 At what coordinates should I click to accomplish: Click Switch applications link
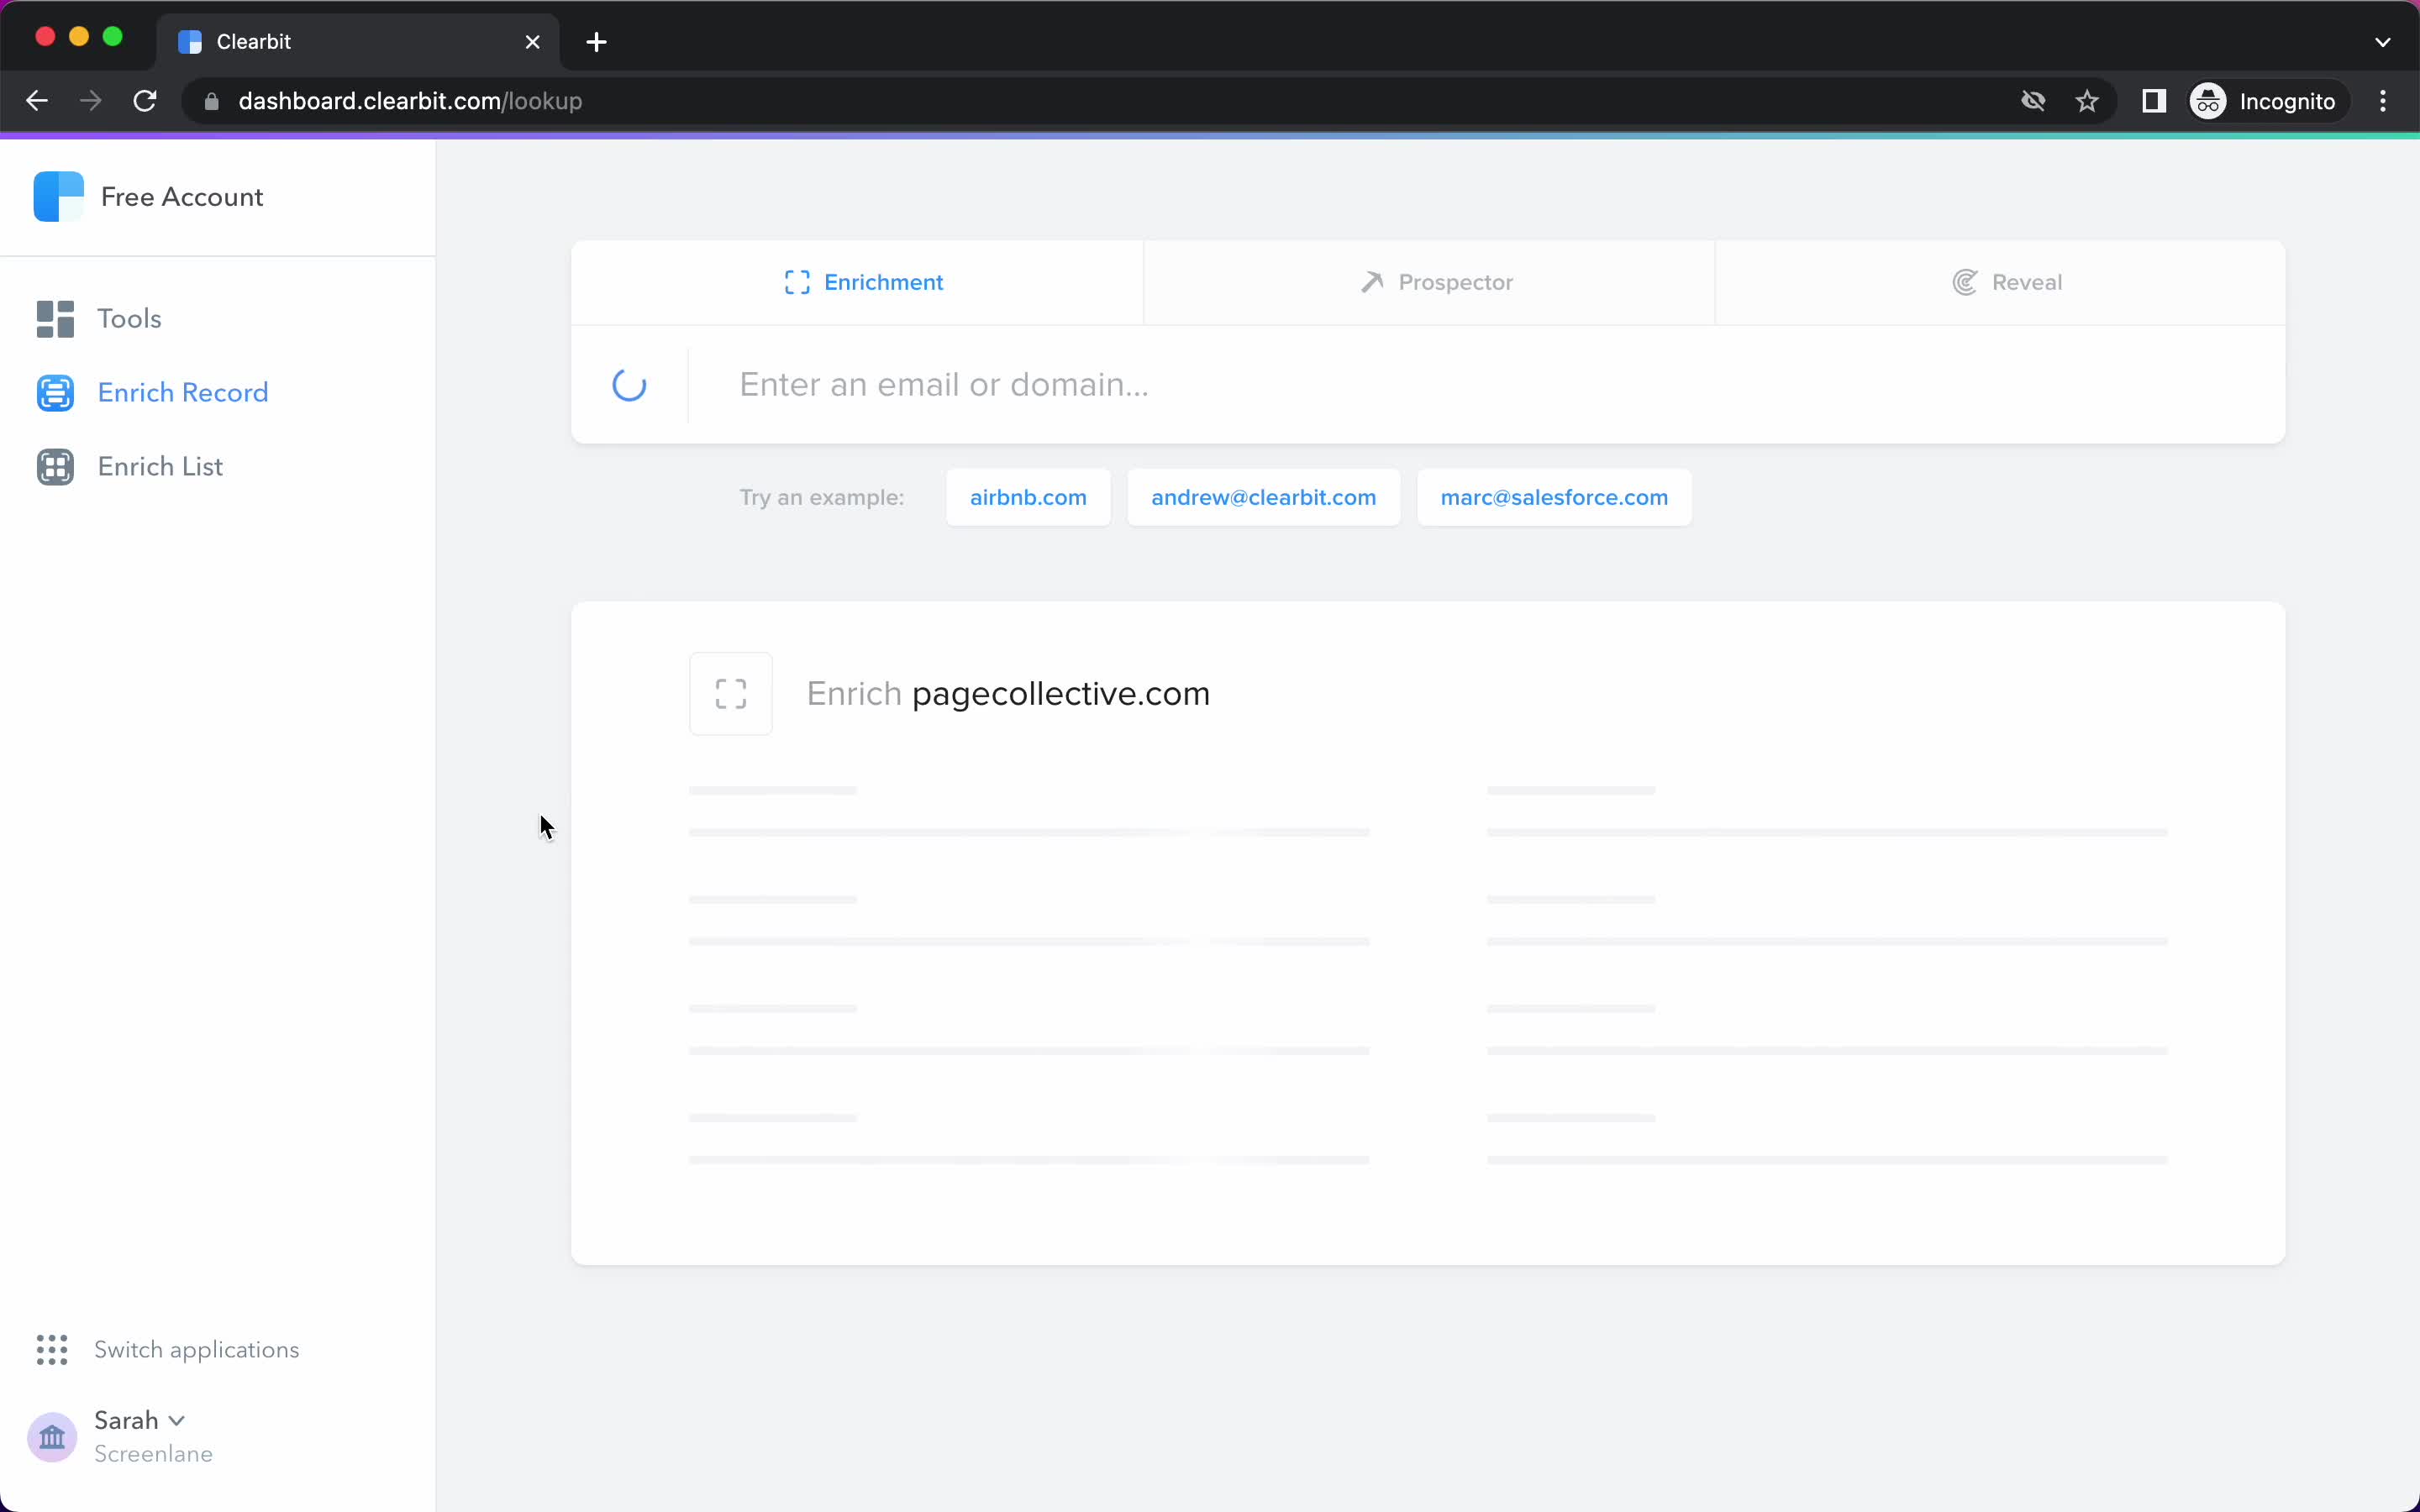click(x=196, y=1350)
